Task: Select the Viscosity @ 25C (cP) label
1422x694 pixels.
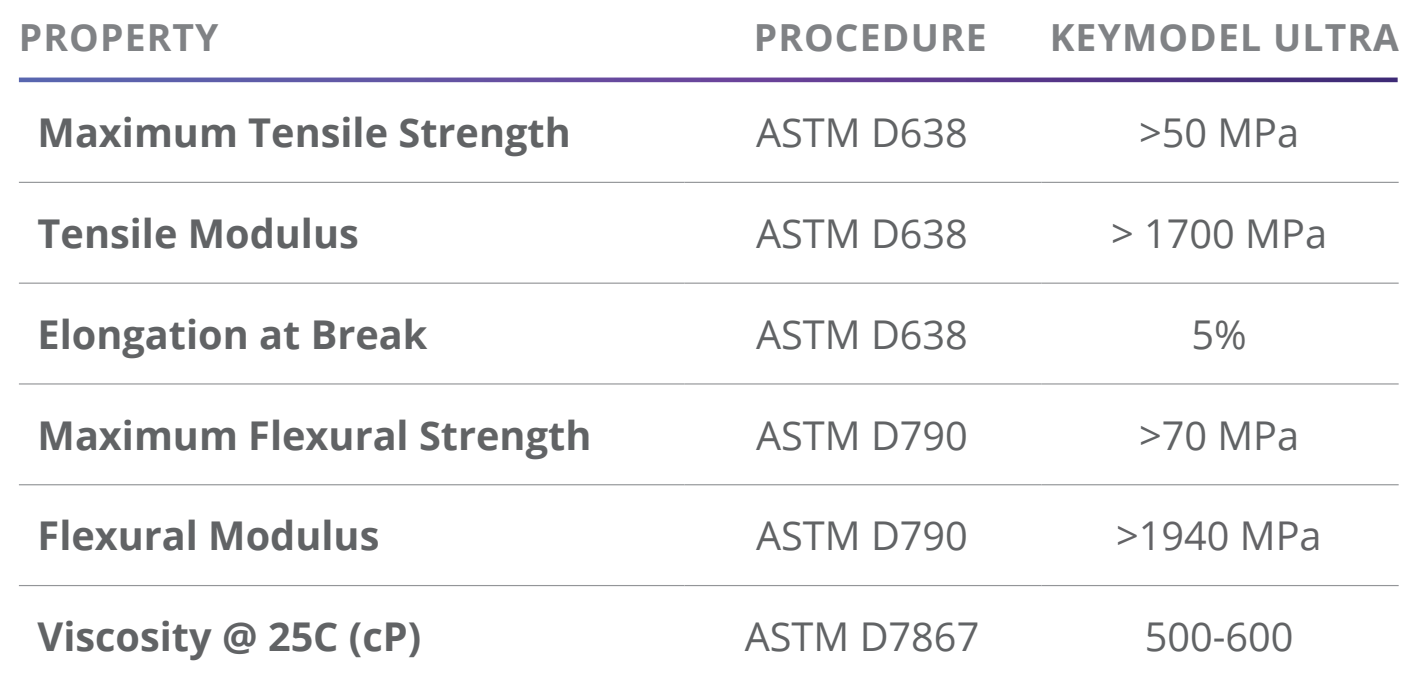Action: tap(230, 639)
